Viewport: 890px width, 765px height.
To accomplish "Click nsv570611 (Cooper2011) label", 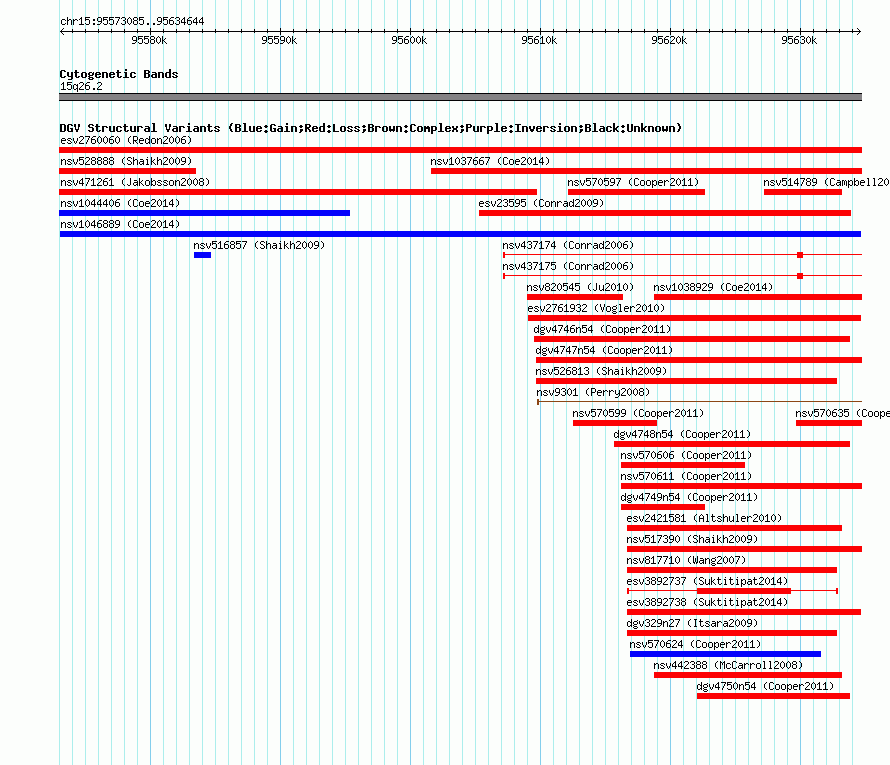I will point(686,476).
